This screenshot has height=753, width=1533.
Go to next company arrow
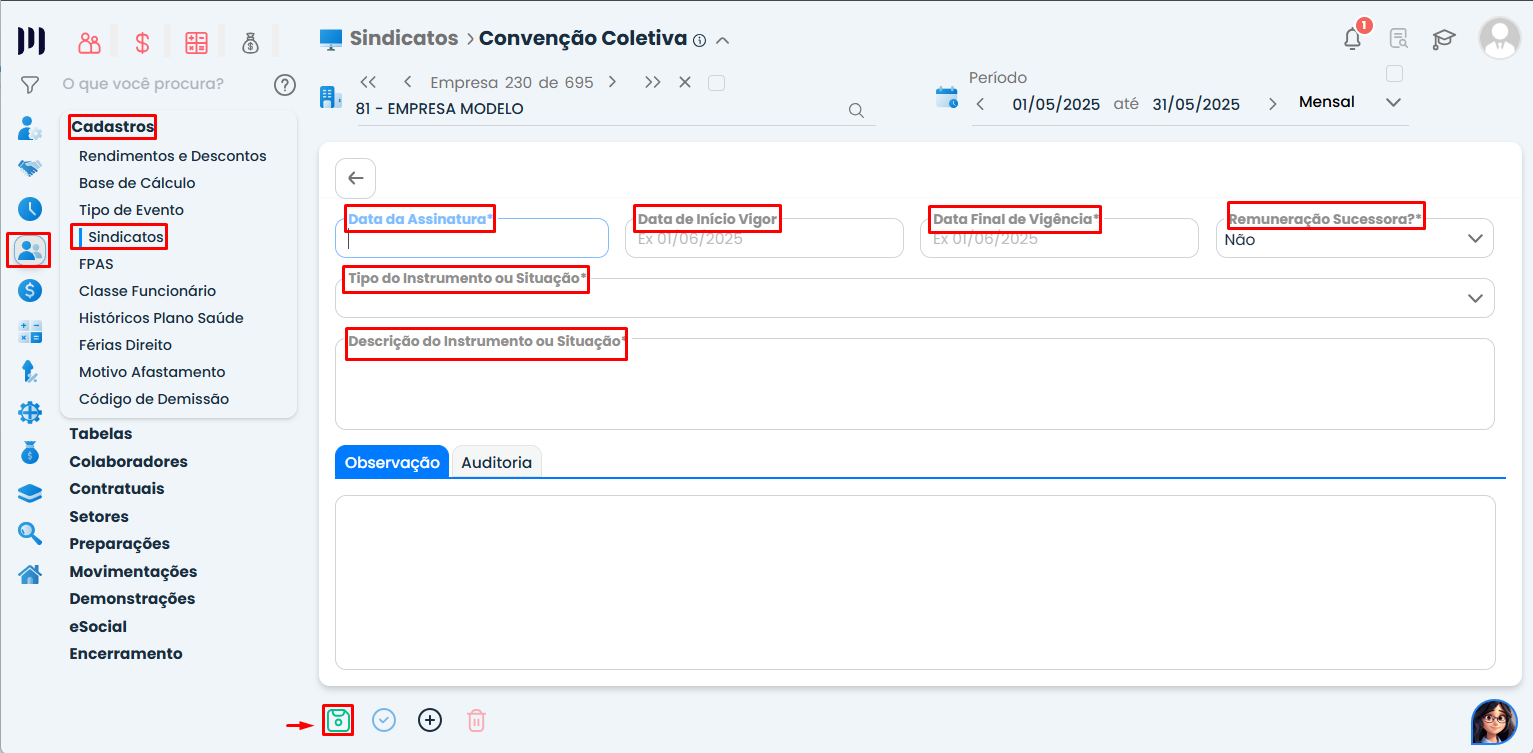click(x=612, y=82)
